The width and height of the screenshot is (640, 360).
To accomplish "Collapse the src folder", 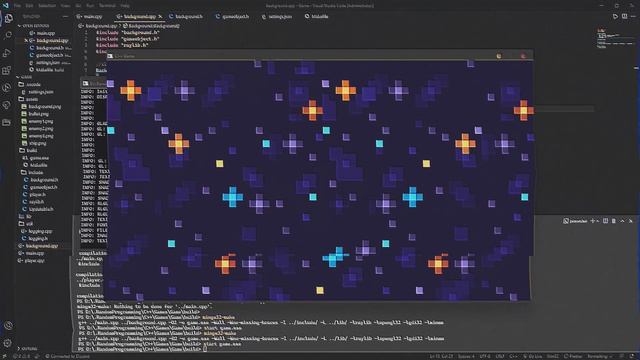I will [x=27, y=224].
